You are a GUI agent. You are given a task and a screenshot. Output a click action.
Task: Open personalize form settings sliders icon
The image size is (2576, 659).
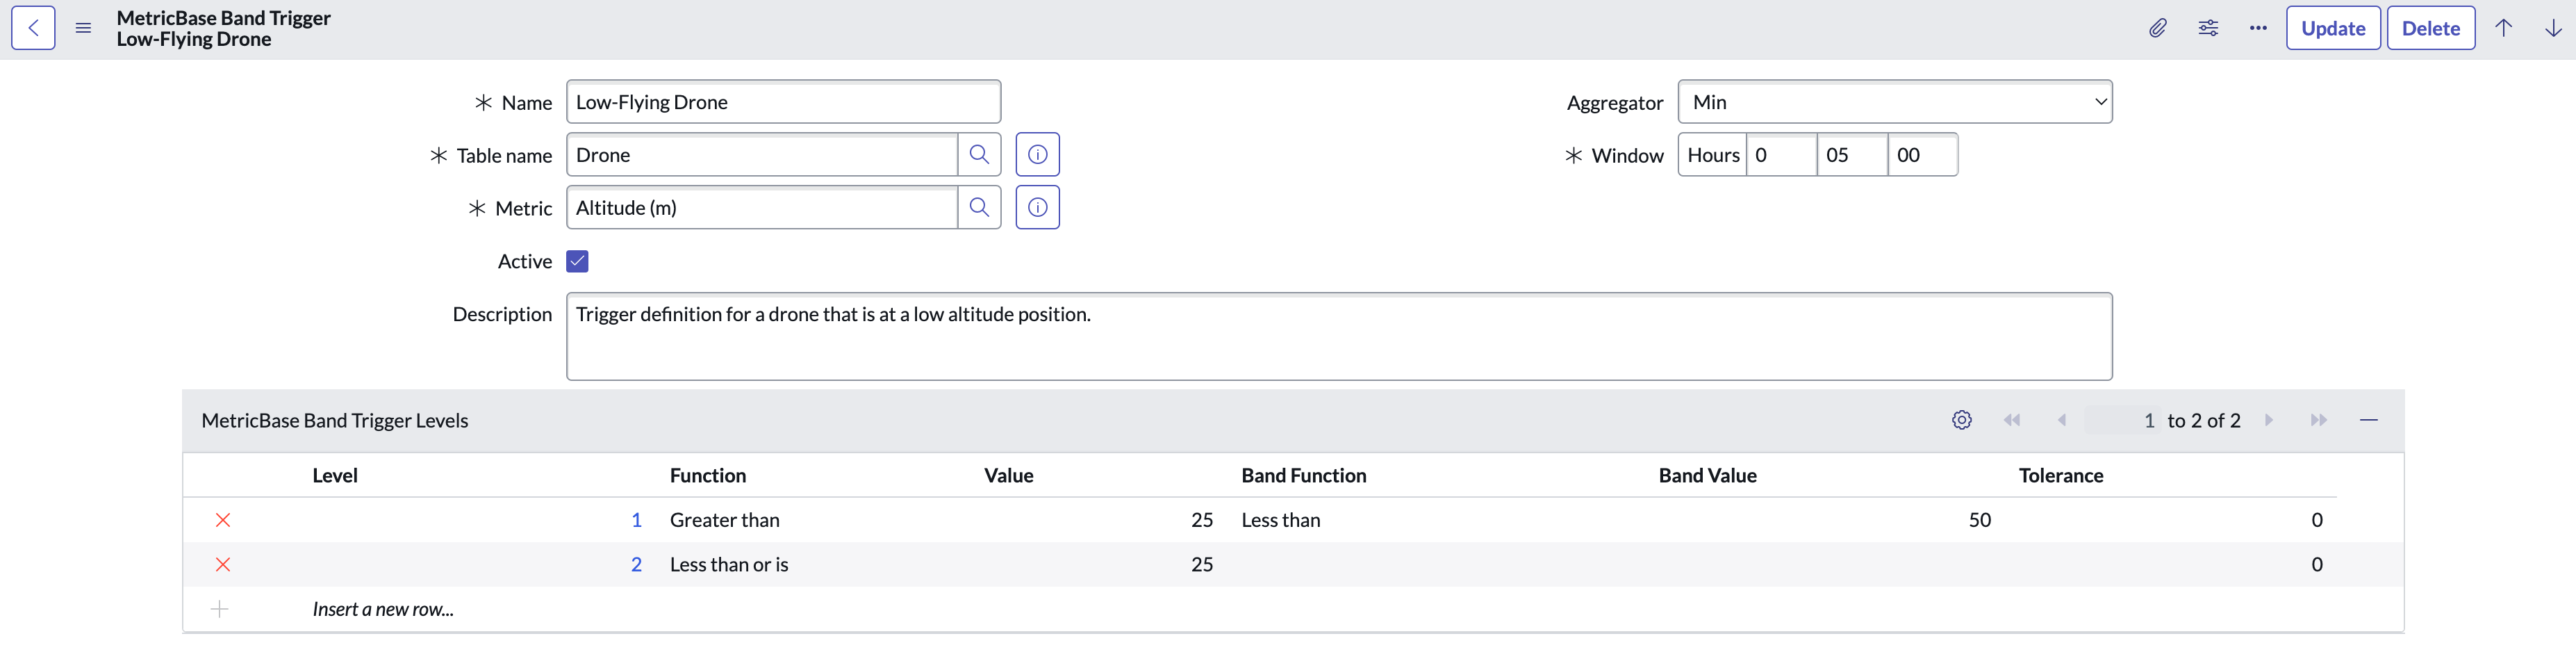(x=2208, y=28)
